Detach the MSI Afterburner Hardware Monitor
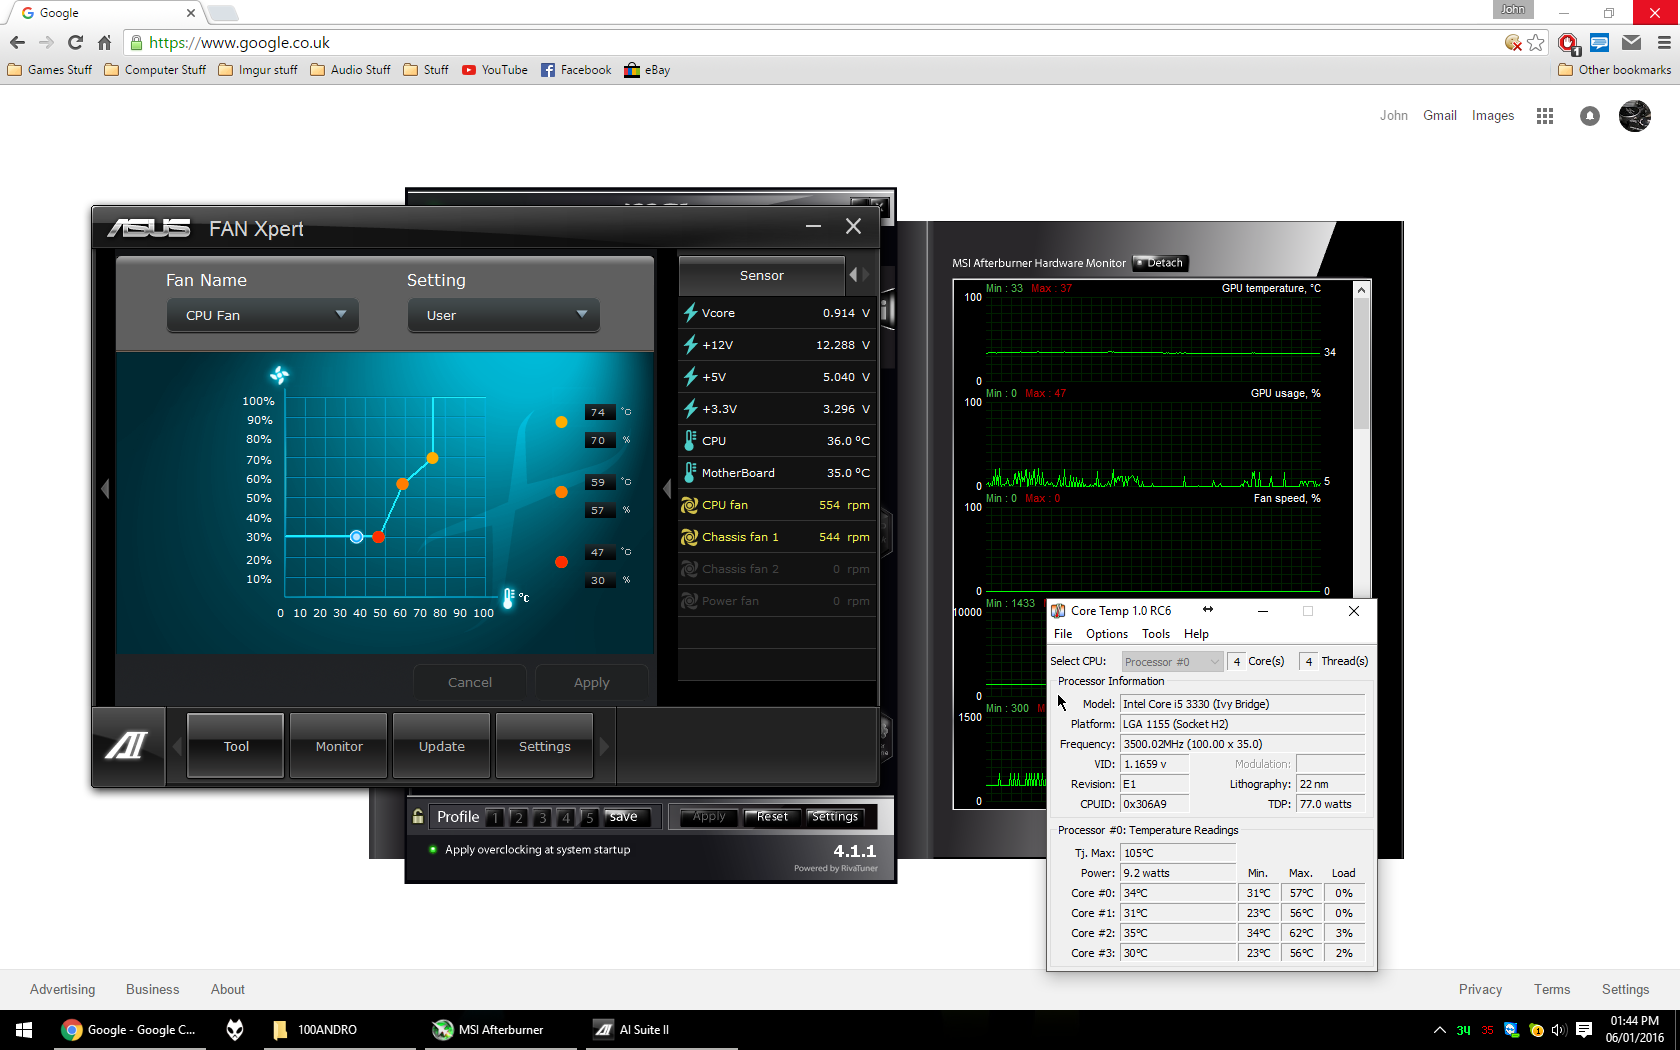Screen dimensions: 1680x1050 [1160, 263]
